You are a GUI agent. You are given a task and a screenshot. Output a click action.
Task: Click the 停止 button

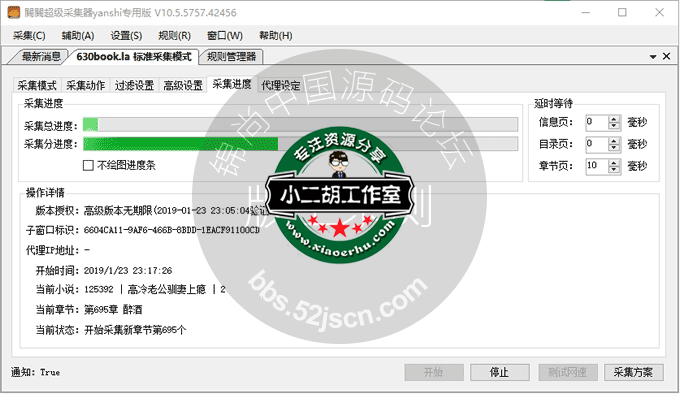(x=500, y=372)
